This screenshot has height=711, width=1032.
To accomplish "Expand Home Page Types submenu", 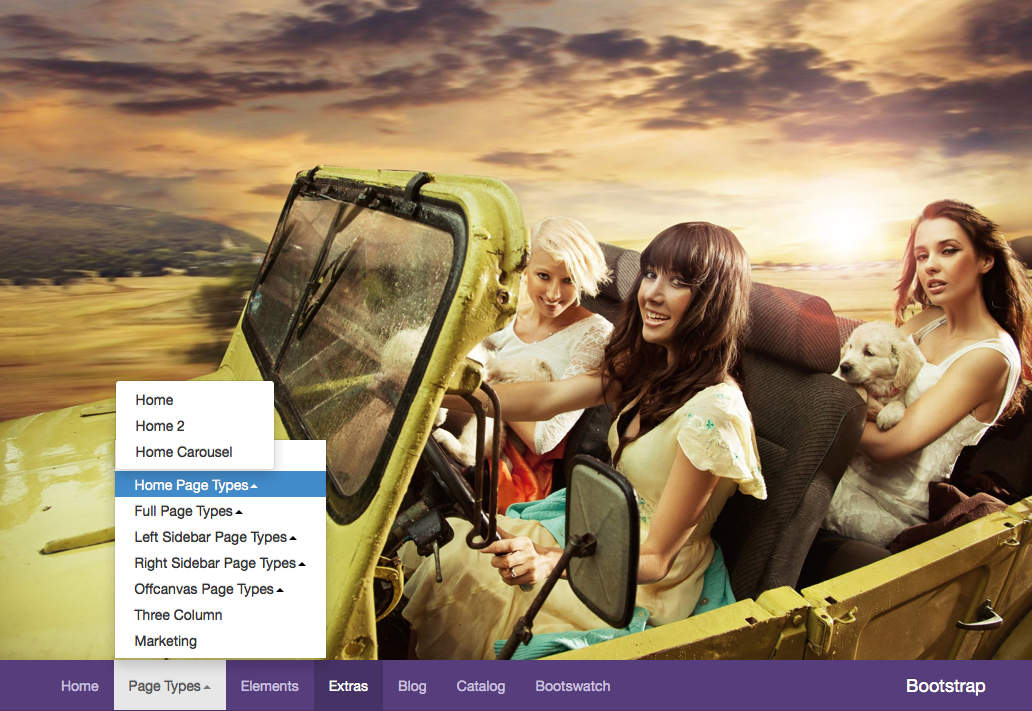I will 220,485.
